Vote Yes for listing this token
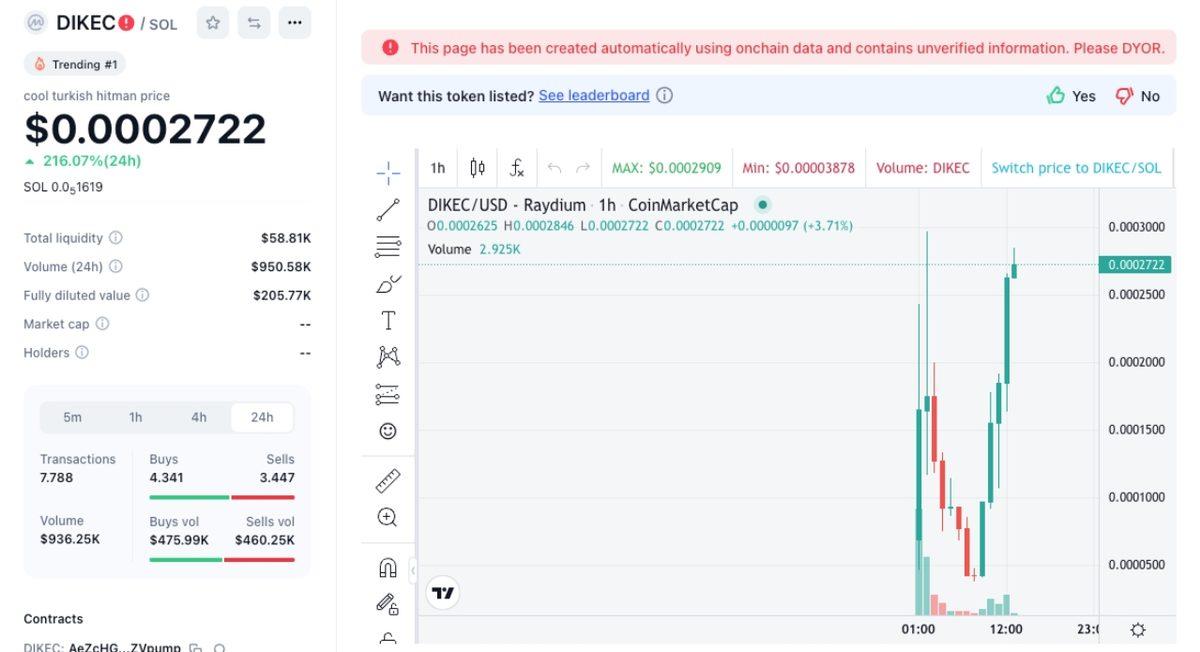The height and width of the screenshot is (652, 1200). pyautogui.click(x=1069, y=96)
